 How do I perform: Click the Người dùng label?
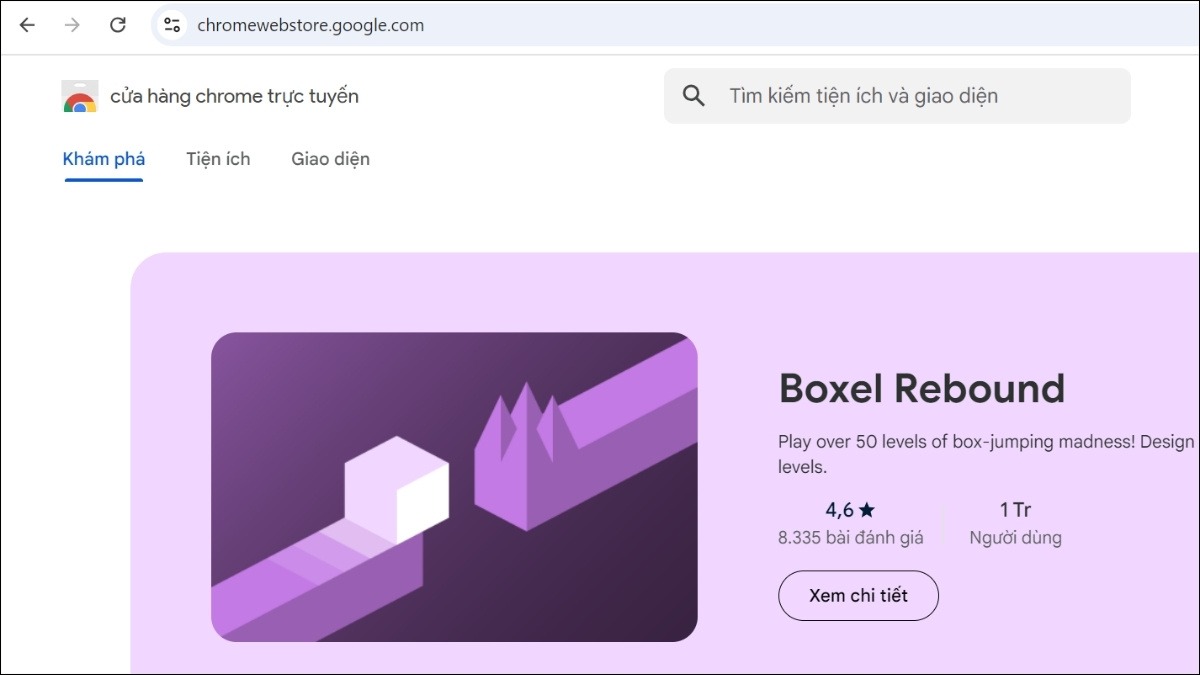pyautogui.click(x=1015, y=538)
